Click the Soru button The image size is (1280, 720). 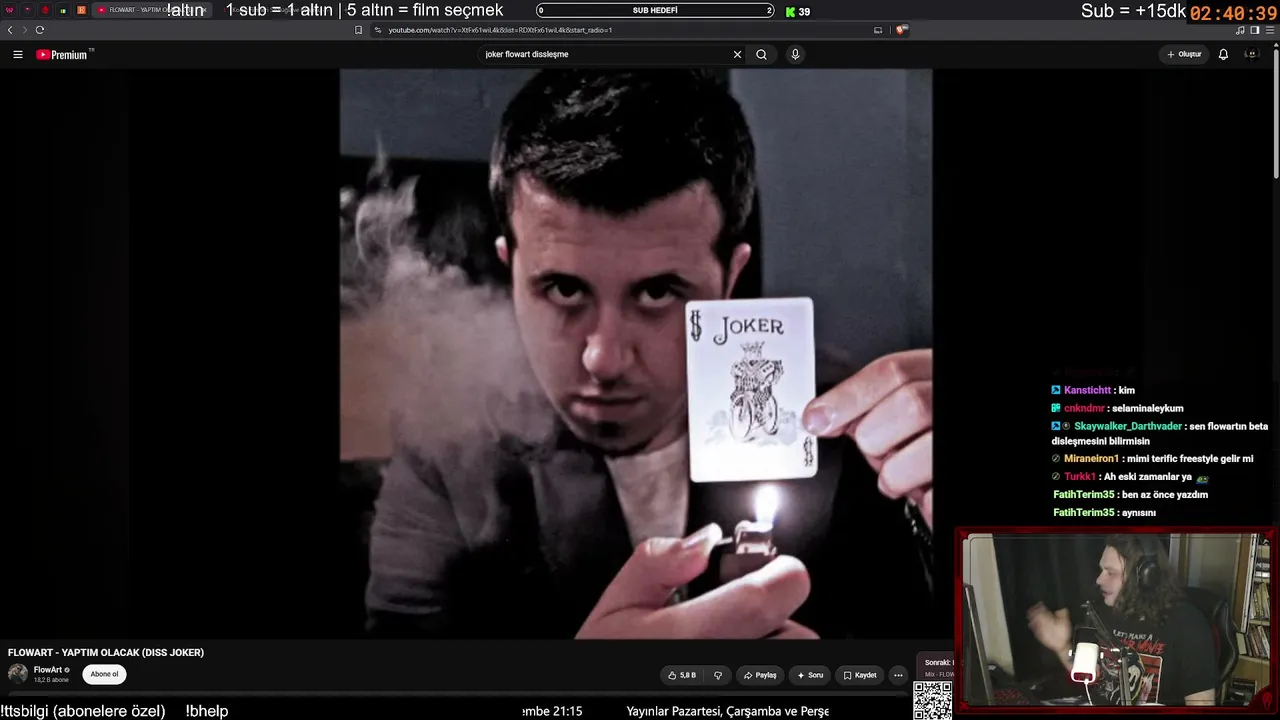click(x=810, y=675)
